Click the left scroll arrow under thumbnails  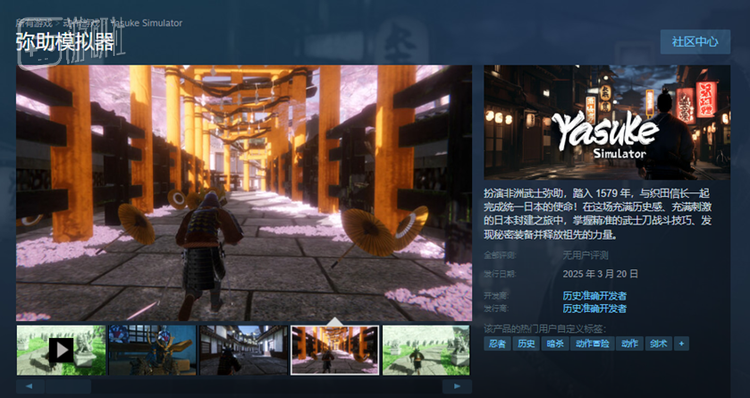(x=31, y=386)
